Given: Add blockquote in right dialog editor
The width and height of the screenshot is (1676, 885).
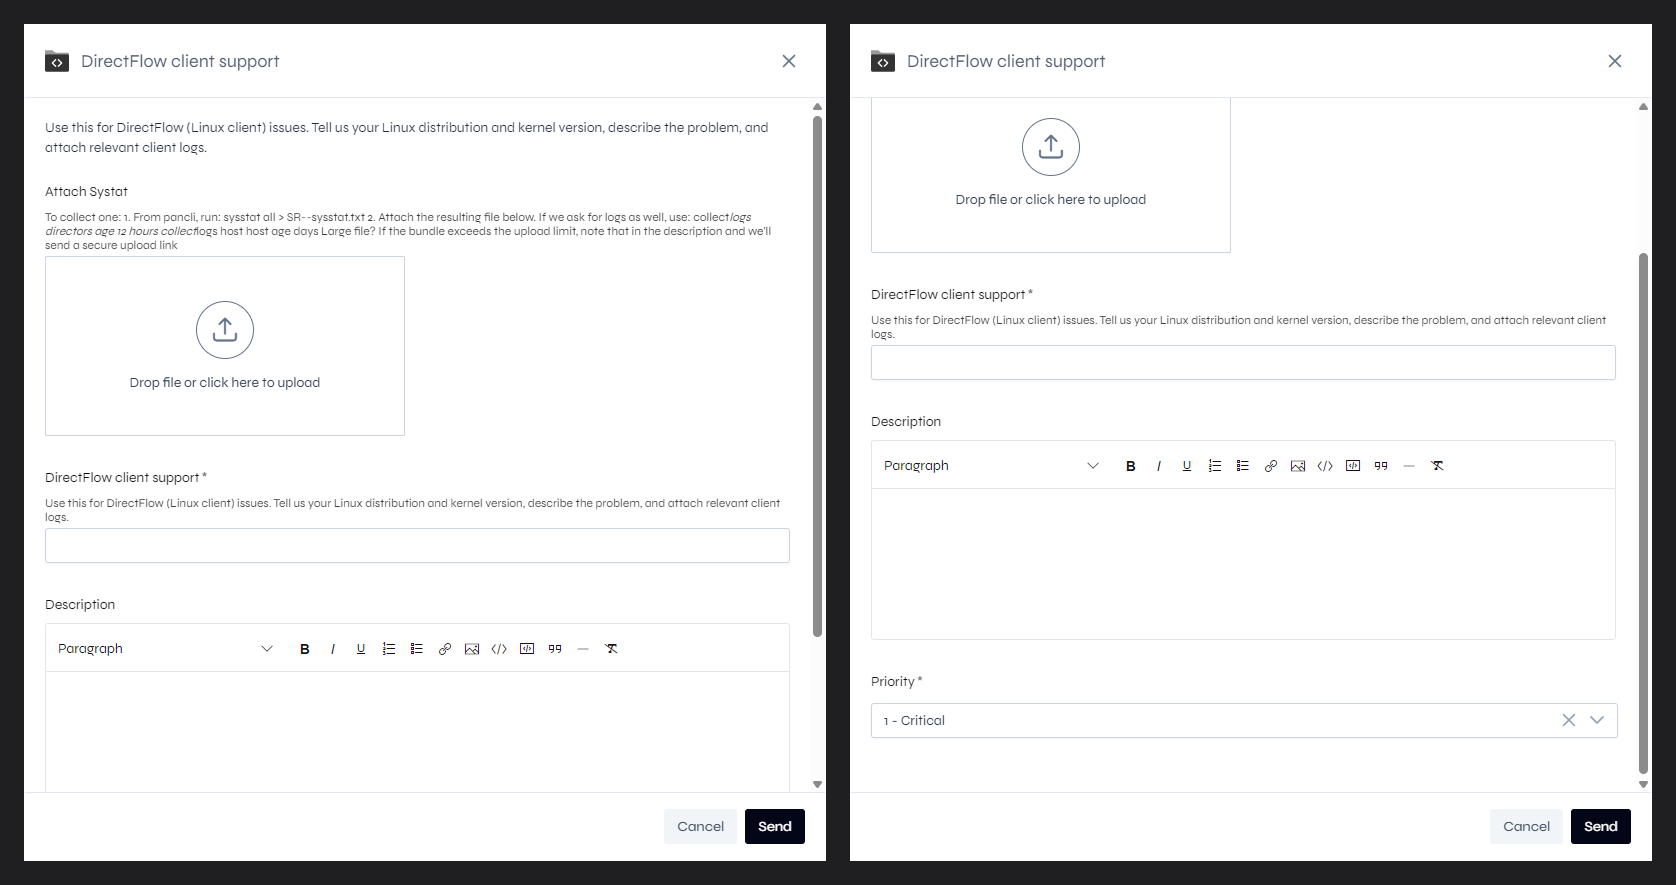Looking at the screenshot, I should pos(1381,466).
